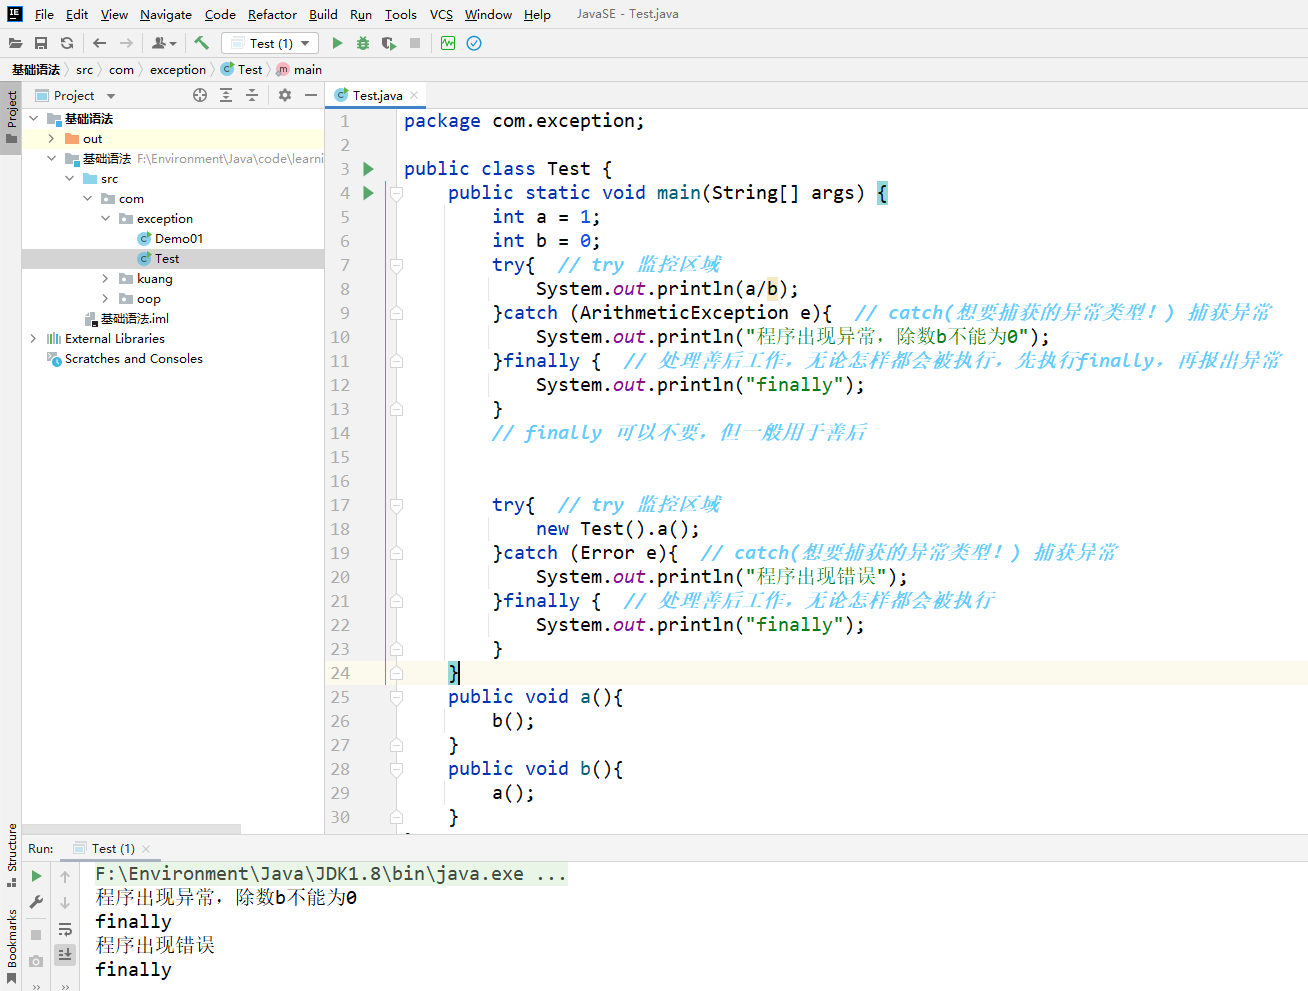Click the Build Project hammer icon

pos(201,43)
